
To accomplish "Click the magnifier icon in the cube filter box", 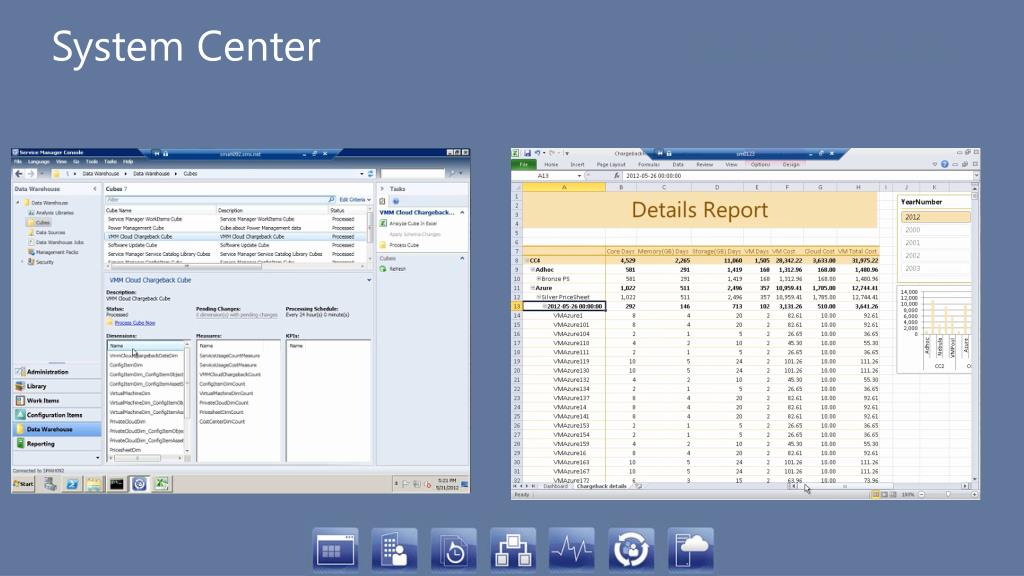I will coord(331,199).
